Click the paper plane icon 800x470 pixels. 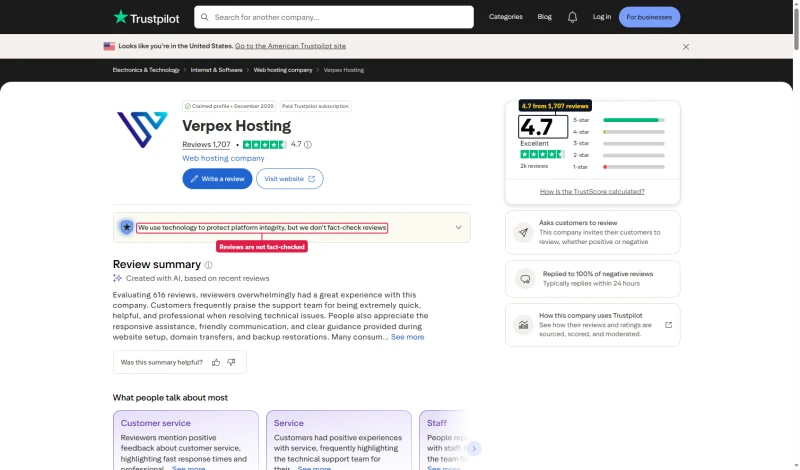523,232
